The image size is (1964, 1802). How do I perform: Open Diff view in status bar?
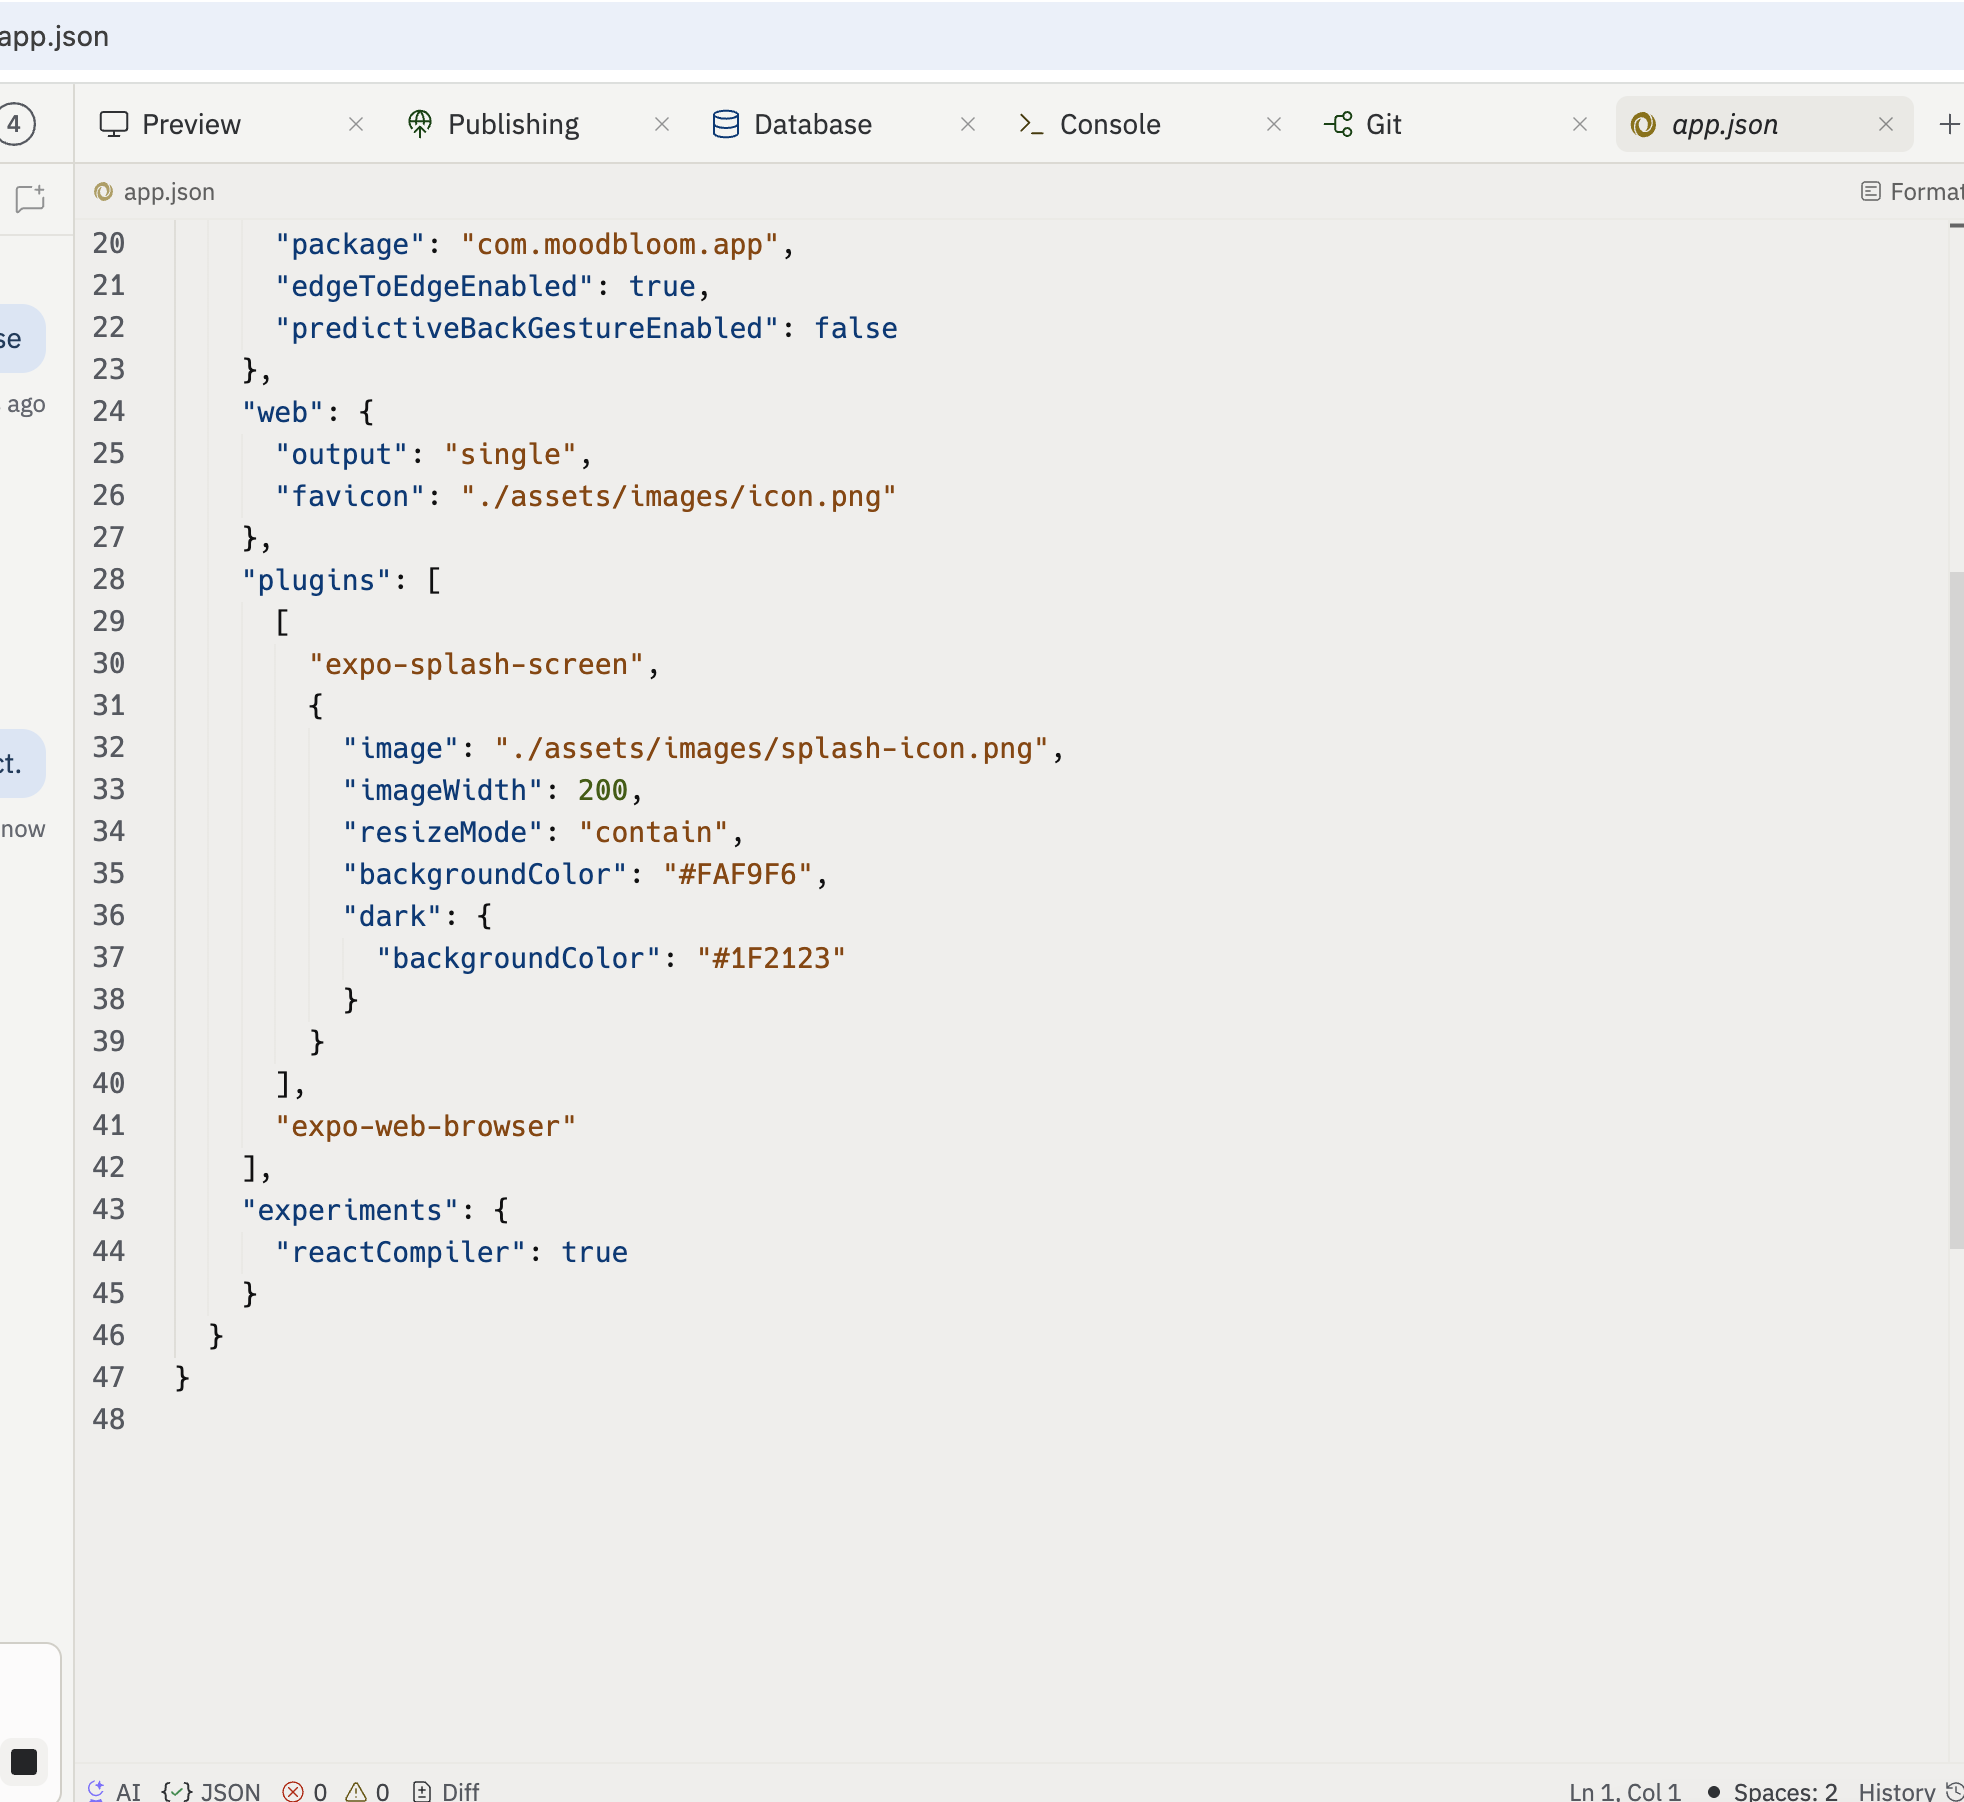tap(446, 1791)
